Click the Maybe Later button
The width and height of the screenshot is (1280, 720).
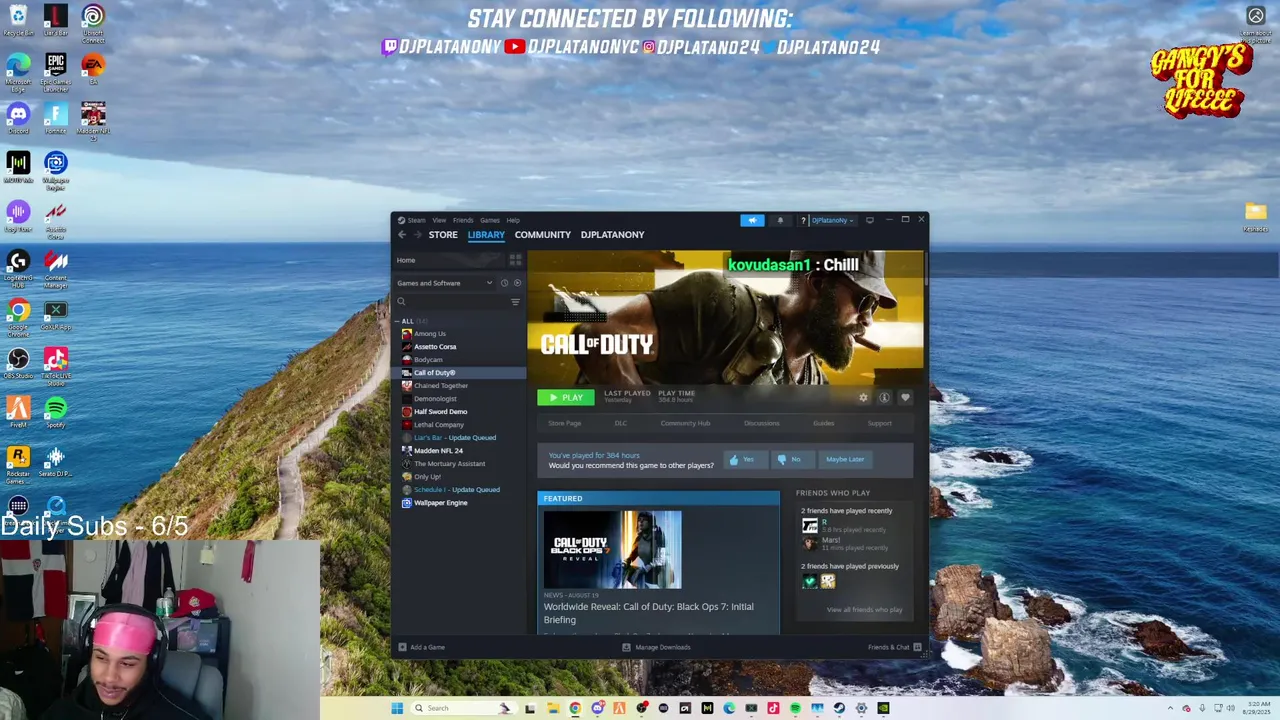tap(845, 460)
